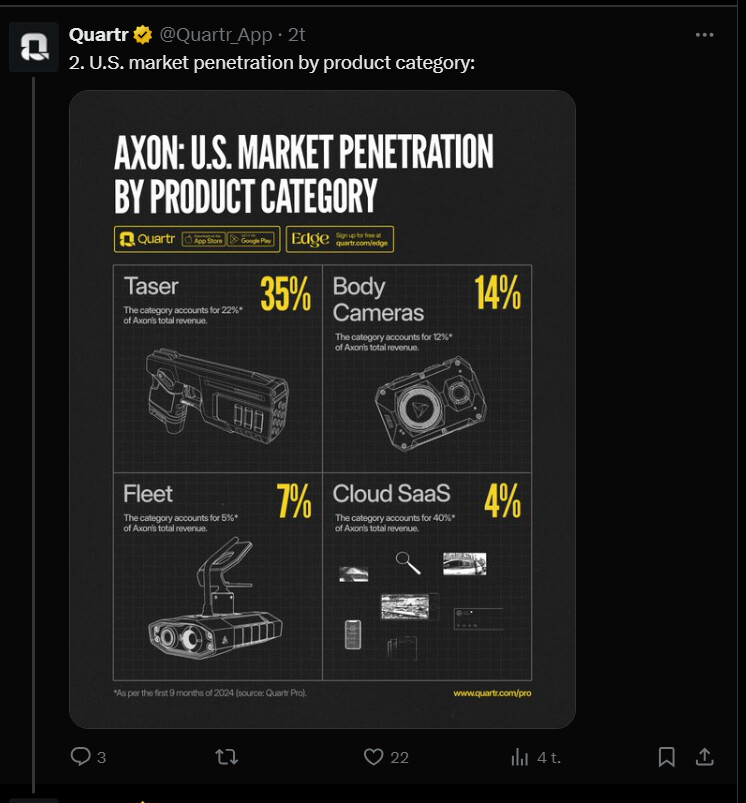
Task: Bookmark this Quartr post
Action: click(667, 757)
